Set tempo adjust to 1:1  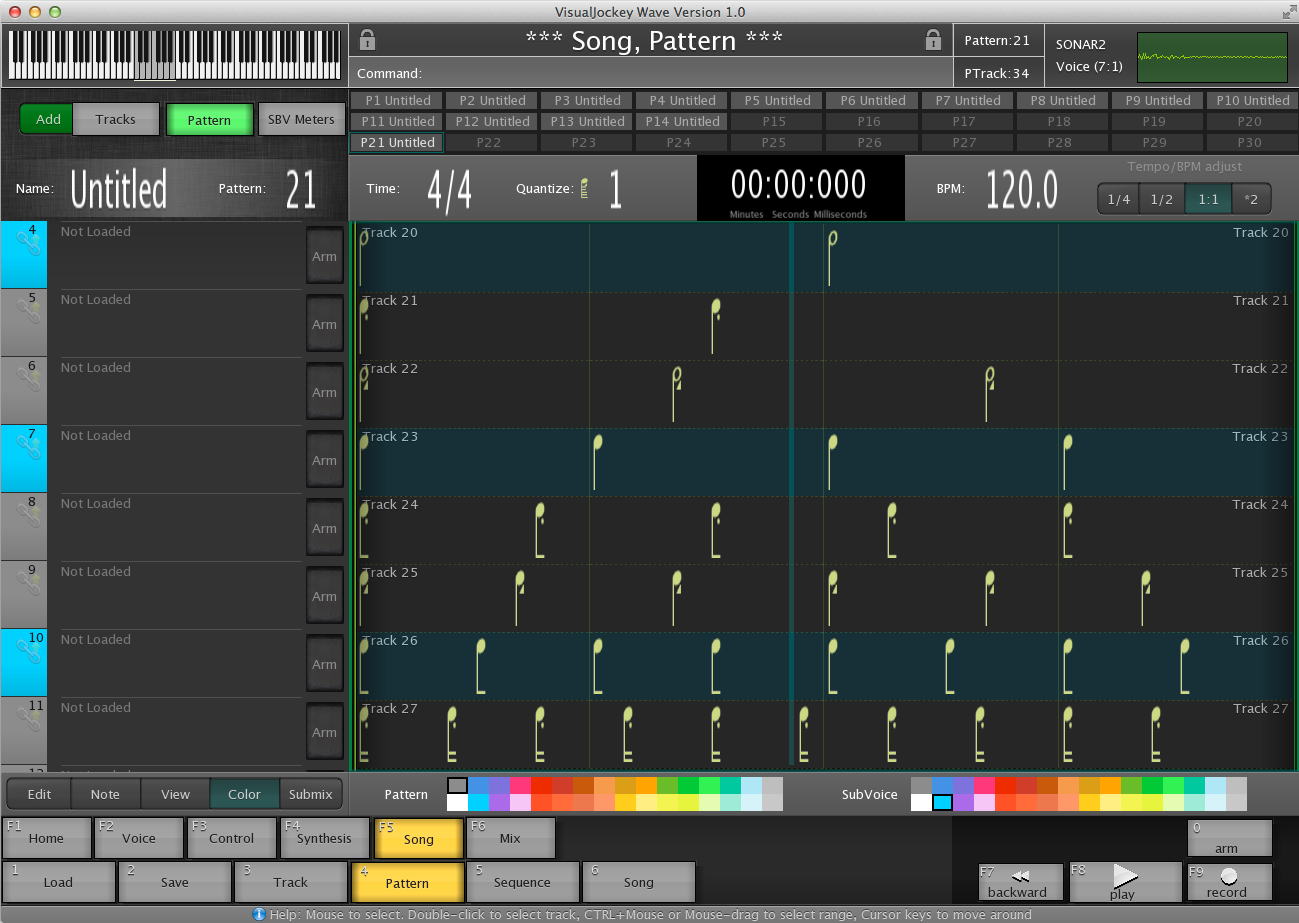1208,199
